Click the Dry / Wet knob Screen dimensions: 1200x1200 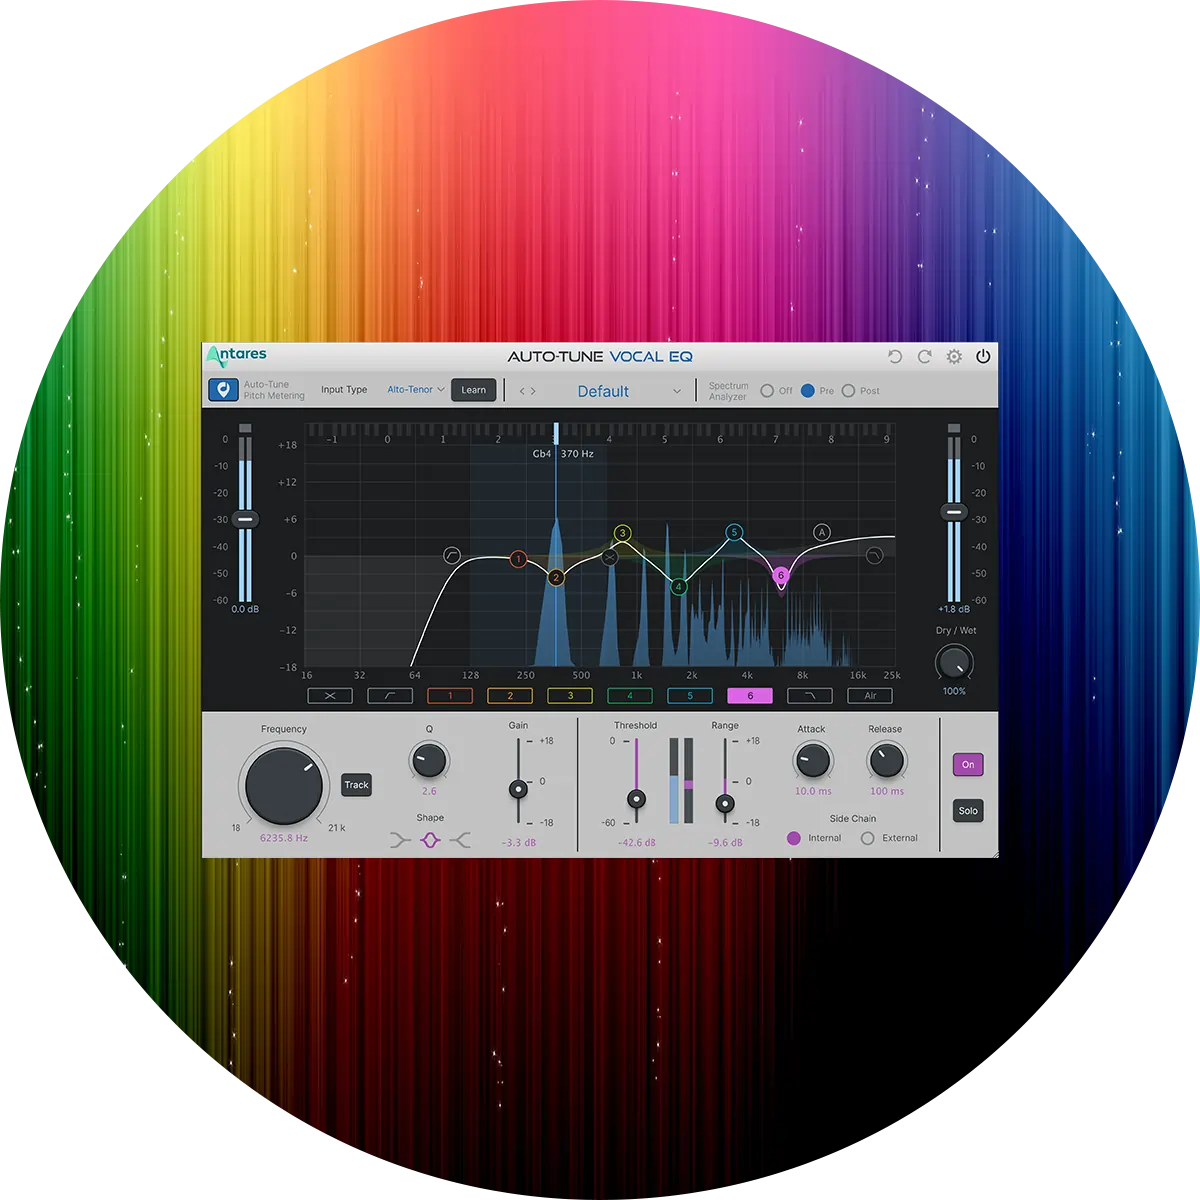954,662
